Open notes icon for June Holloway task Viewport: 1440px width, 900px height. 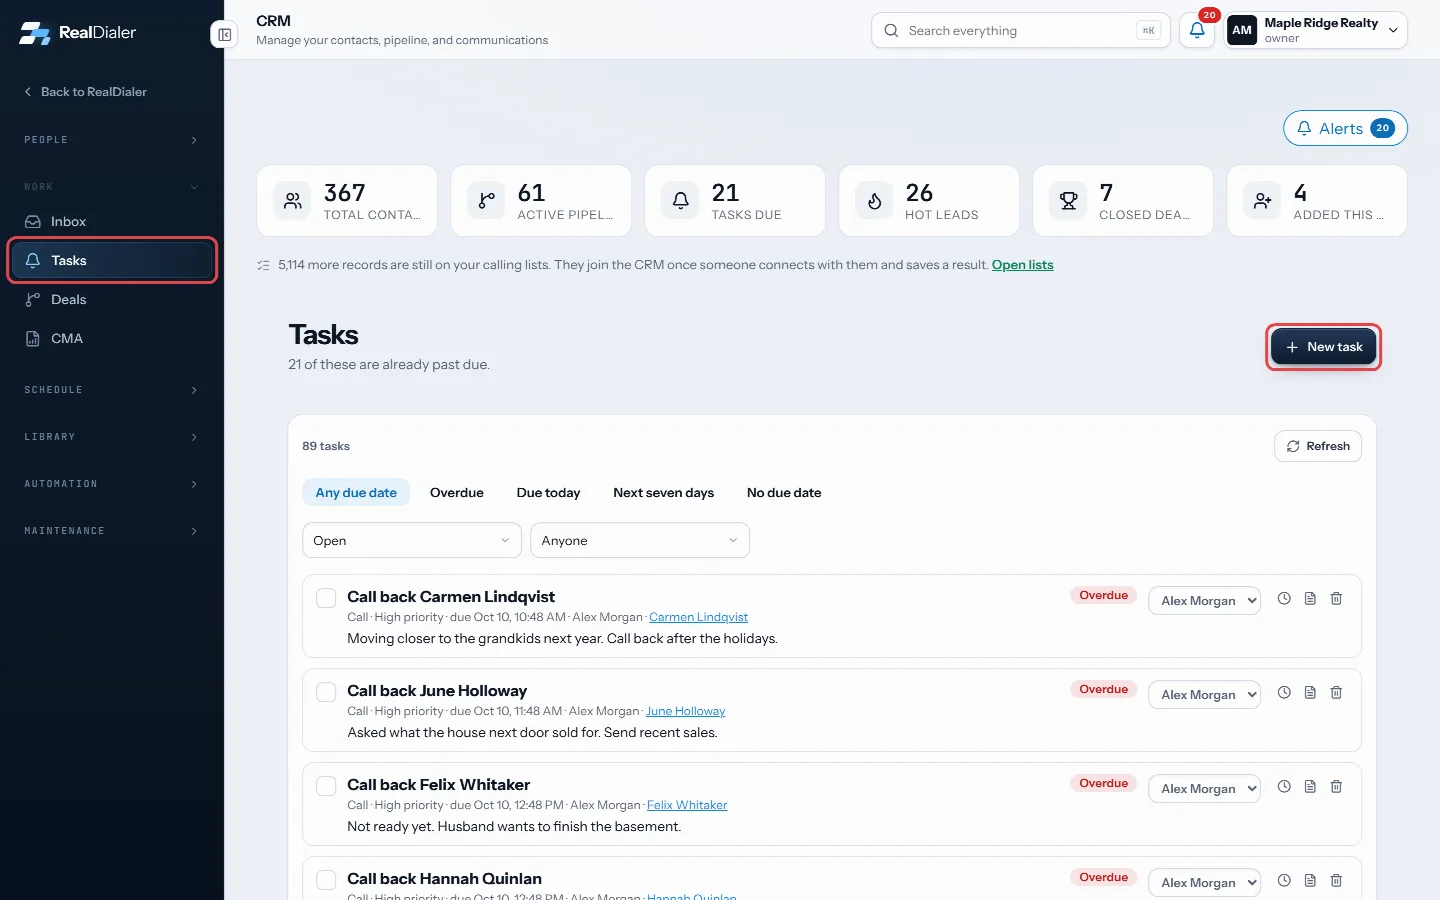click(x=1310, y=693)
